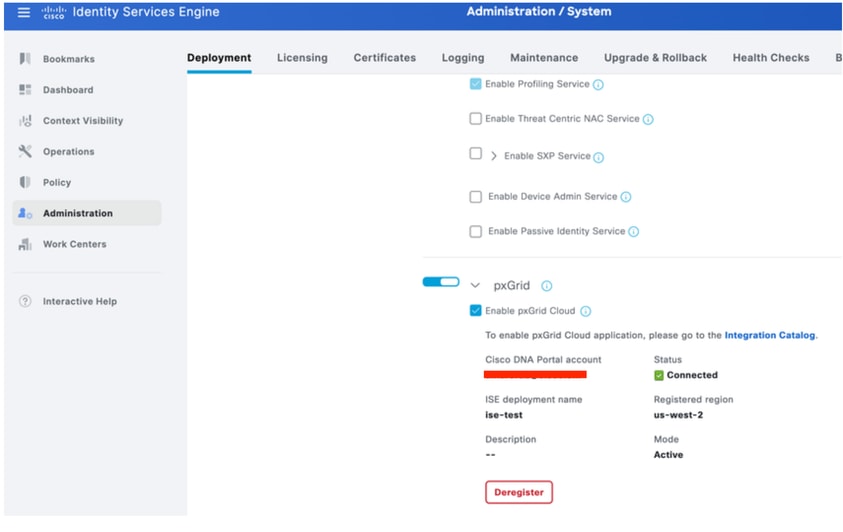Click the Active mode value
The image size is (843, 532).
[x=668, y=455]
